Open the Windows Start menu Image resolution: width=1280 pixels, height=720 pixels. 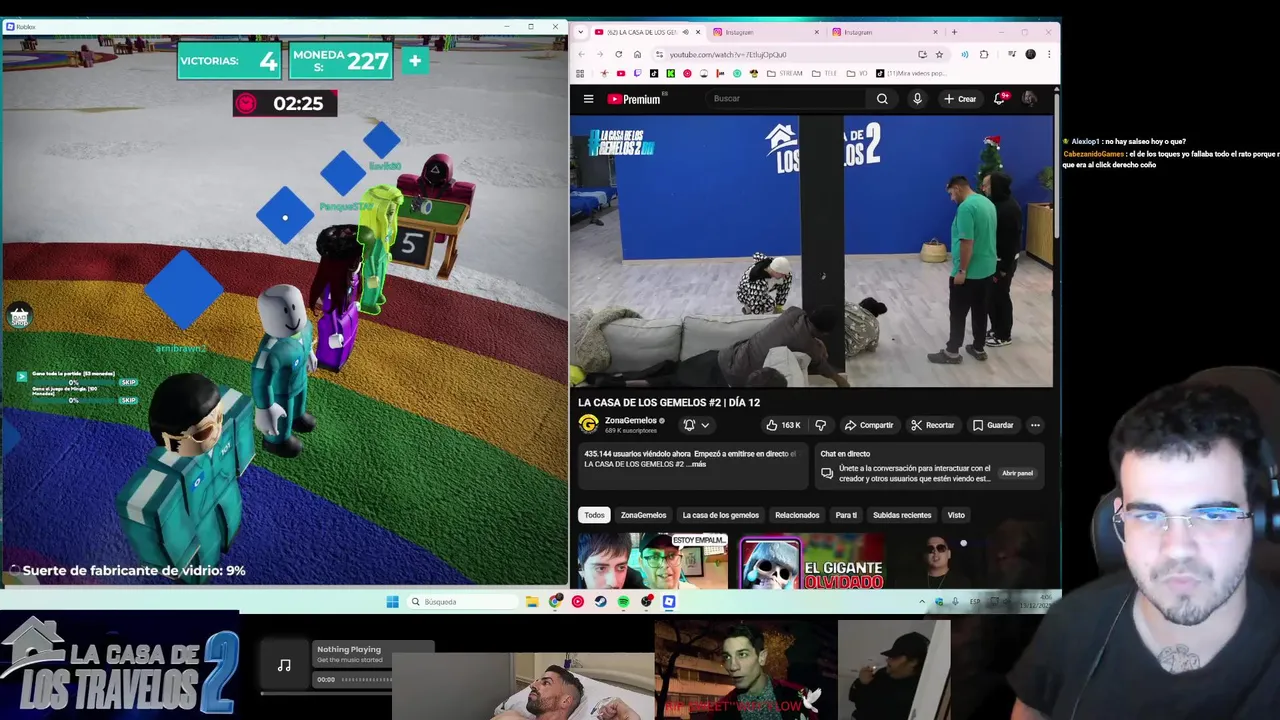click(392, 602)
